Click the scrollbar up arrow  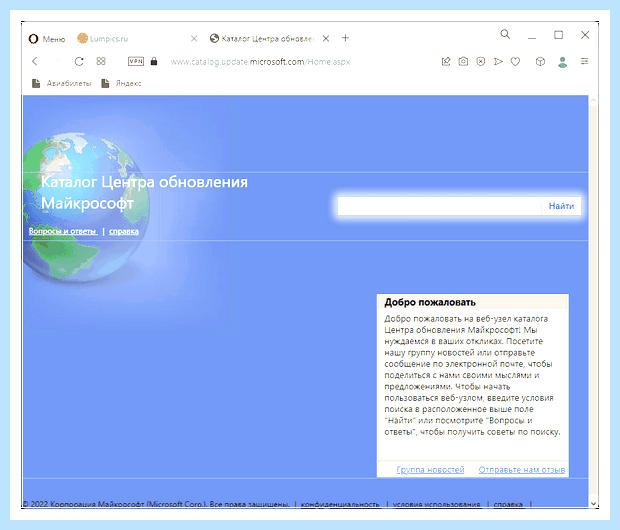click(593, 100)
